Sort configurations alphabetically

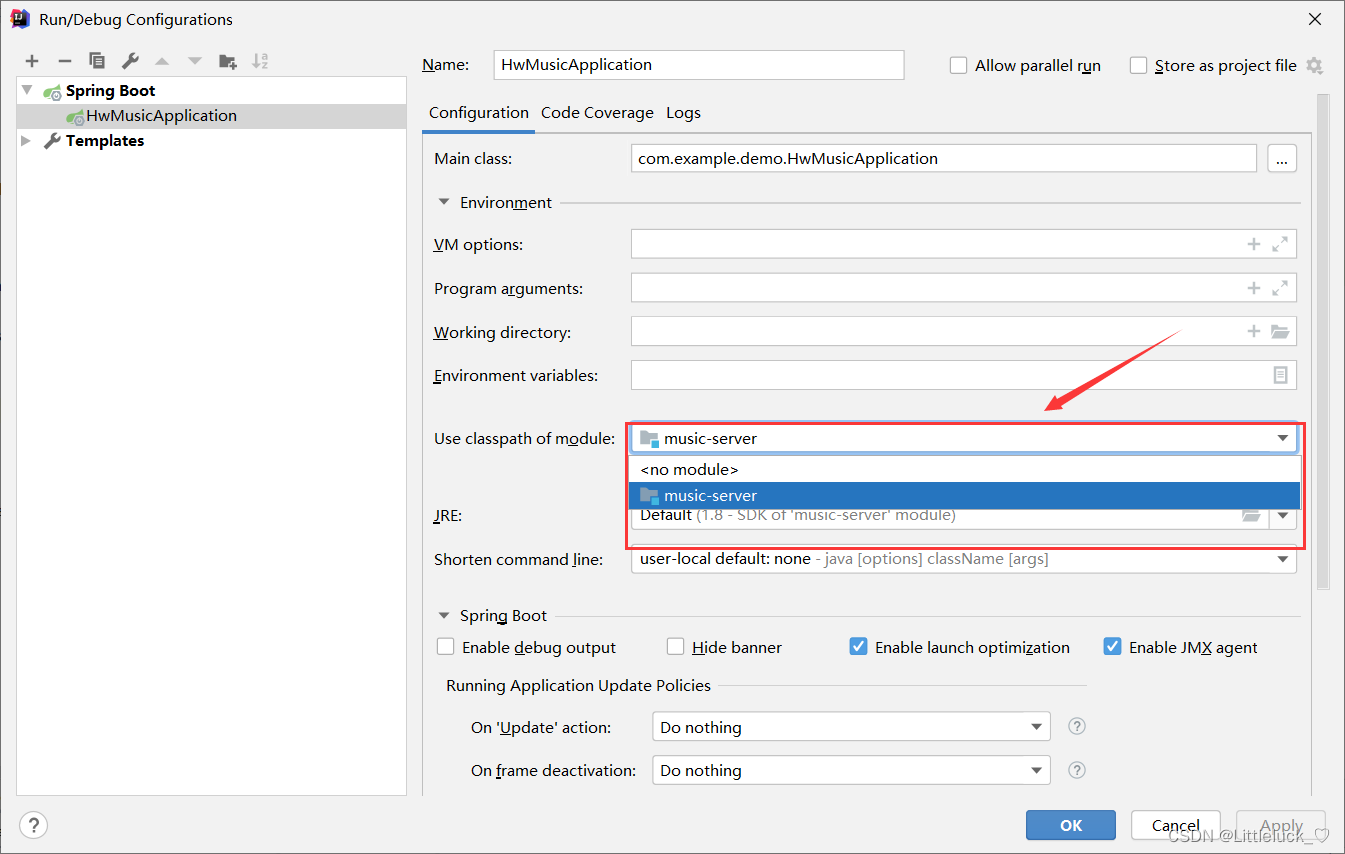click(260, 61)
